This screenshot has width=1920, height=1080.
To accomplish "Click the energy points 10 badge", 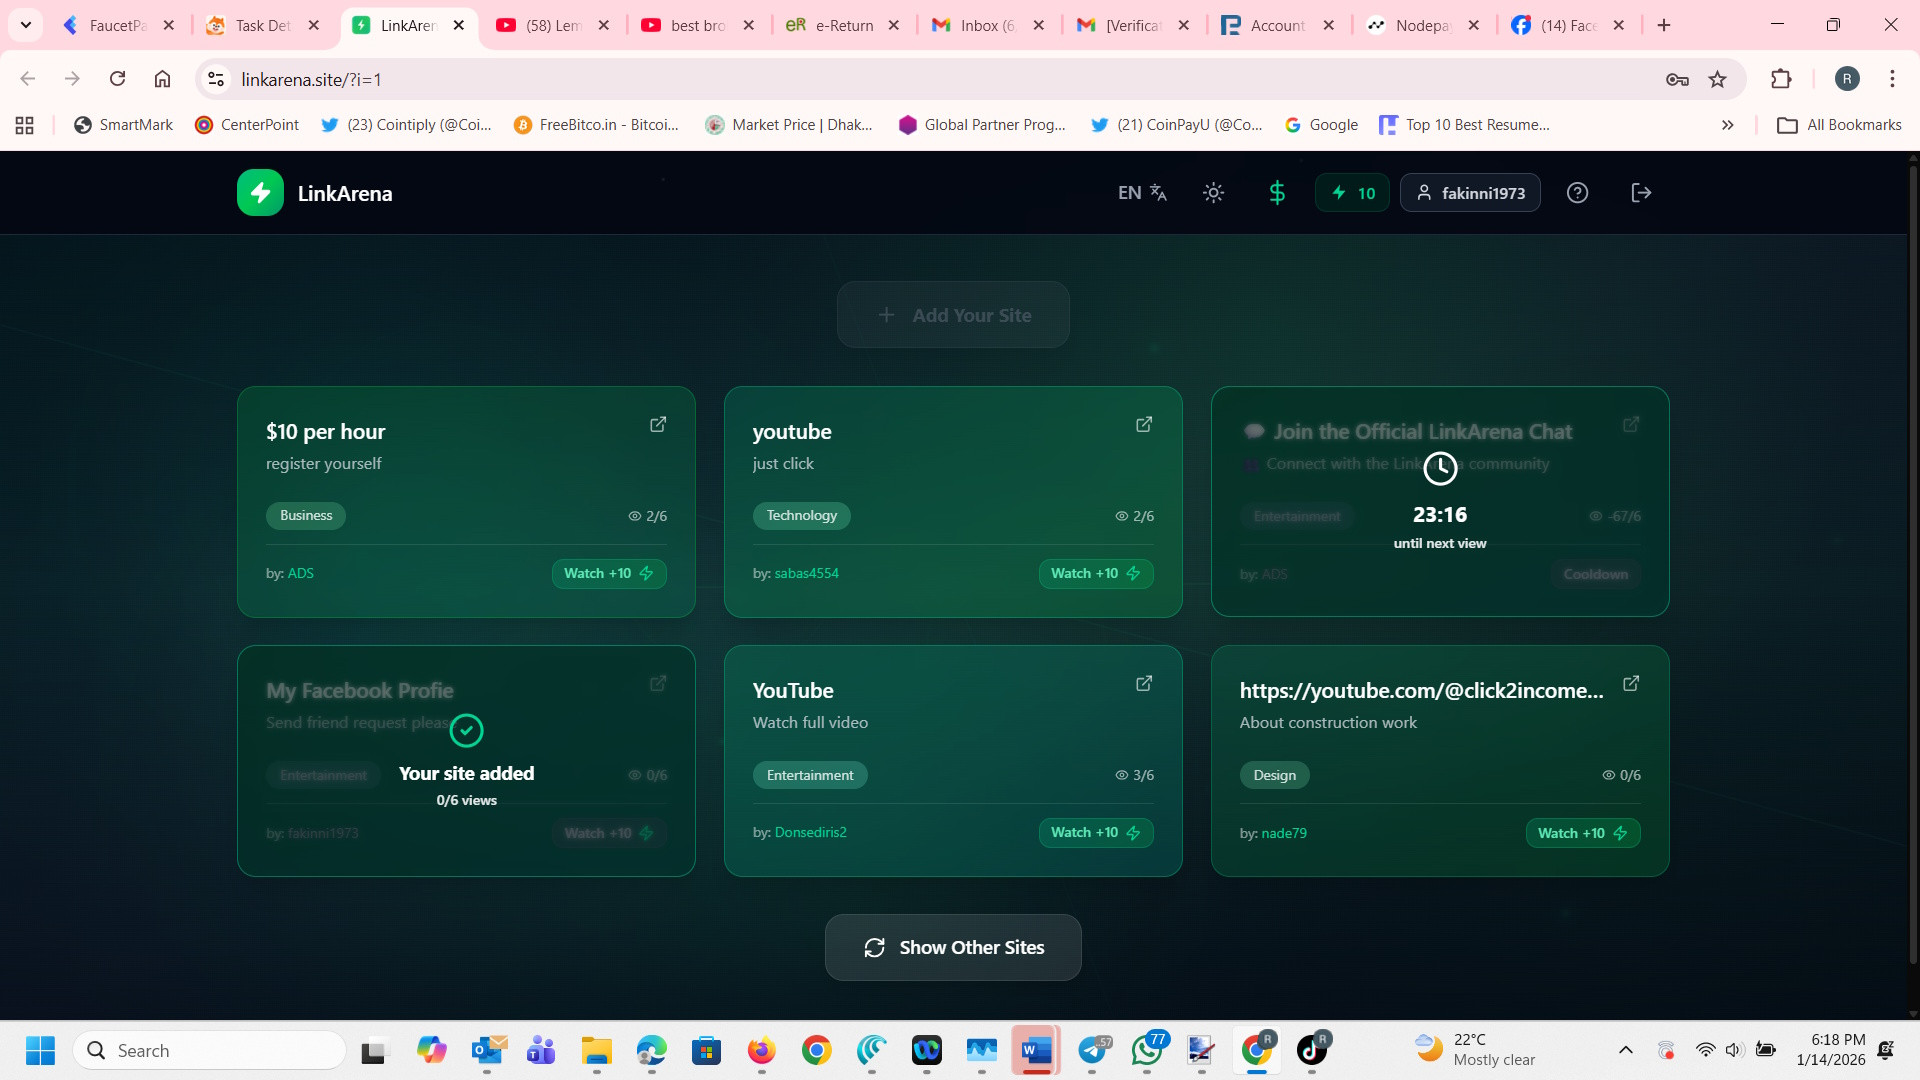I will (1352, 193).
